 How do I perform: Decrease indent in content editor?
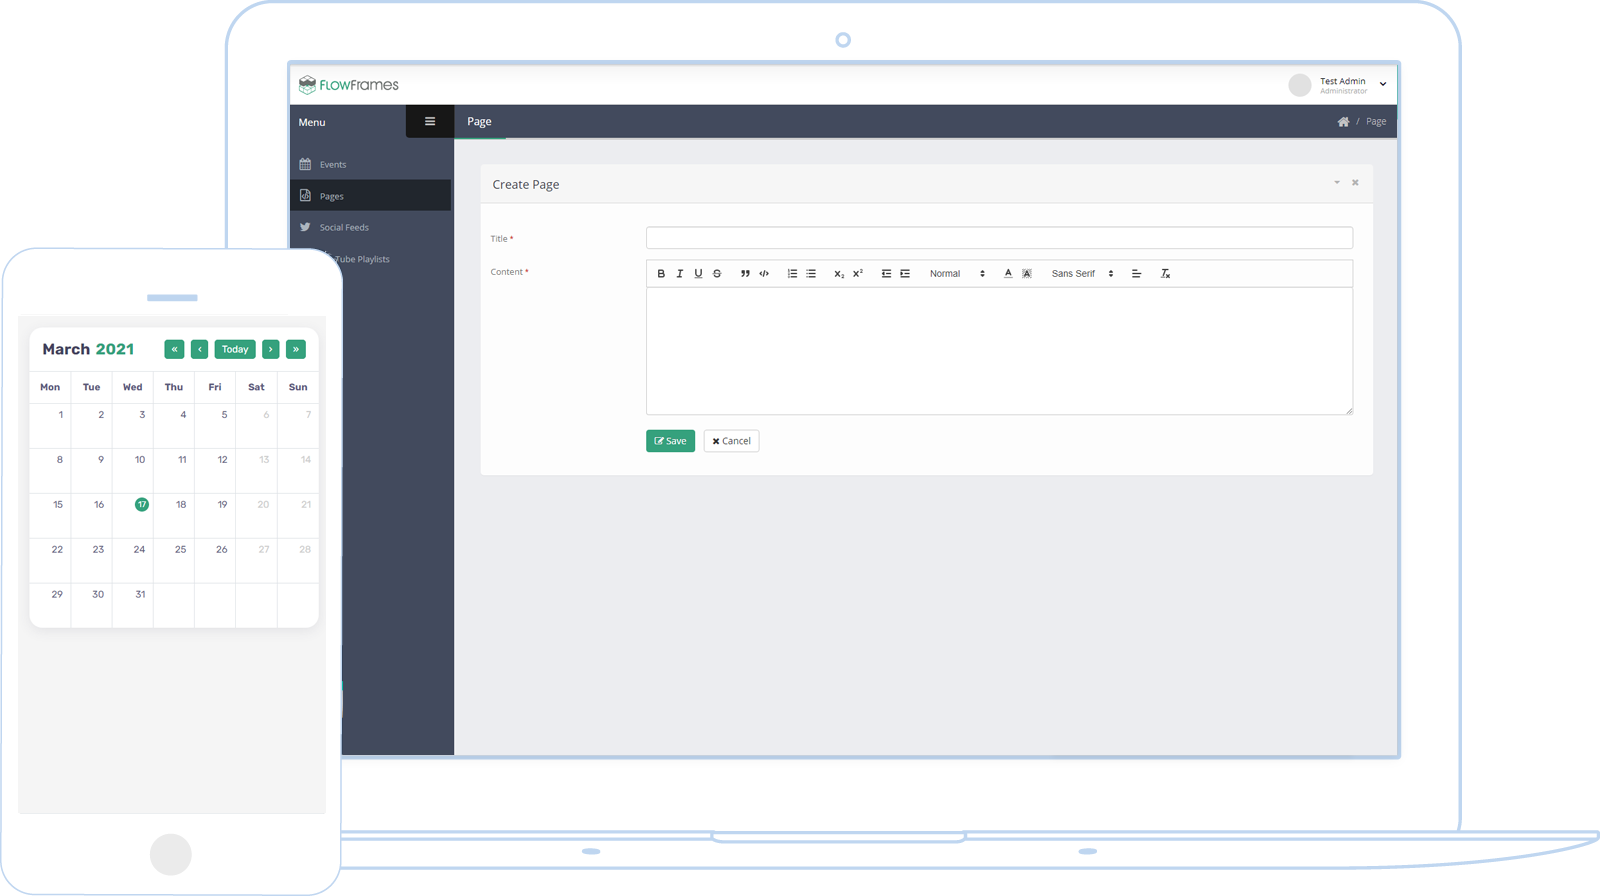[886, 274]
